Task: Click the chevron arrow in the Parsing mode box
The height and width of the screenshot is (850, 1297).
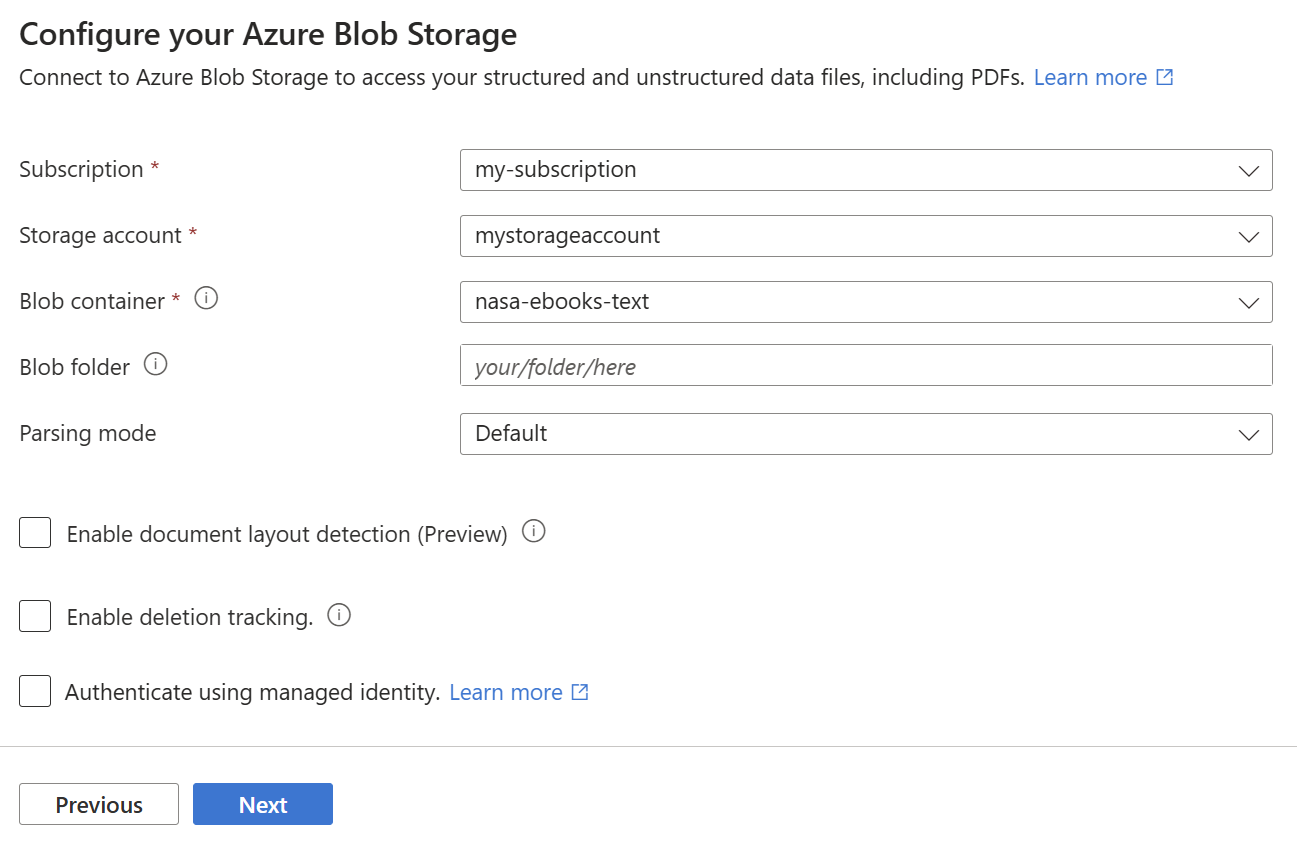Action: (1248, 434)
